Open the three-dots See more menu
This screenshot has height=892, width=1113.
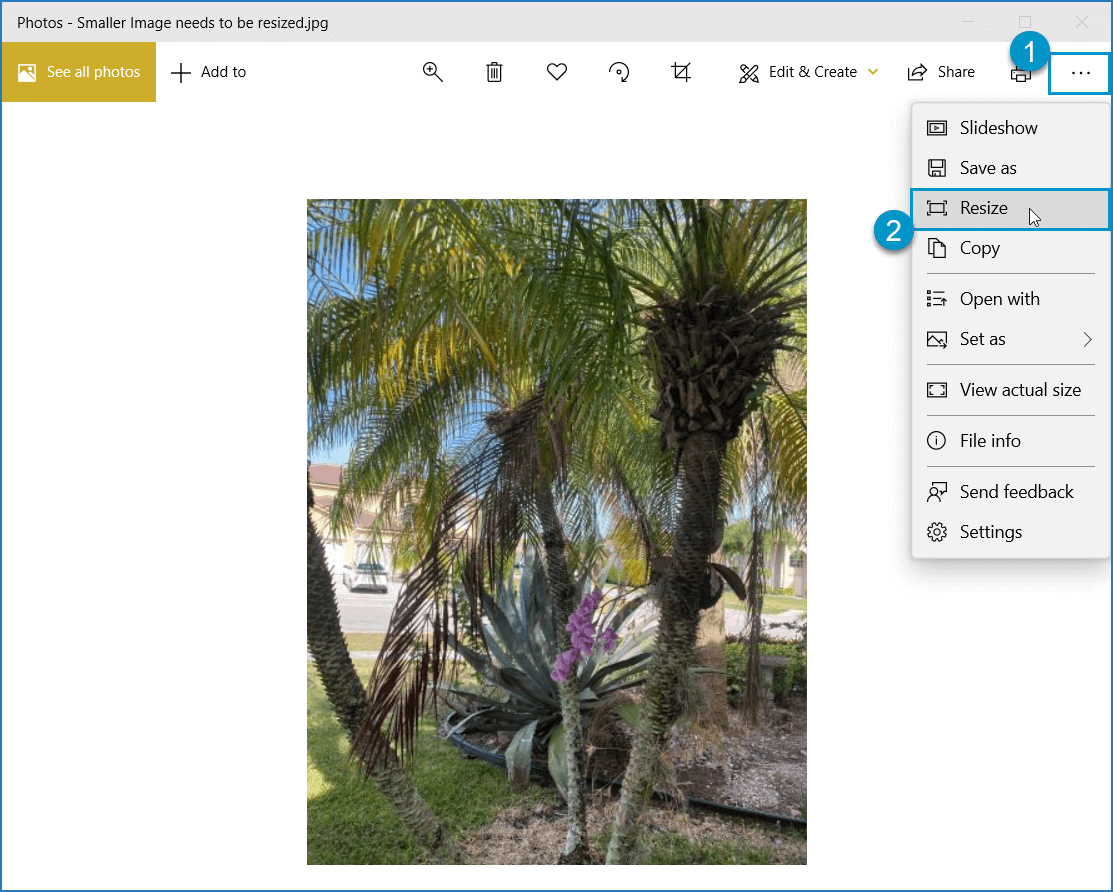1080,73
